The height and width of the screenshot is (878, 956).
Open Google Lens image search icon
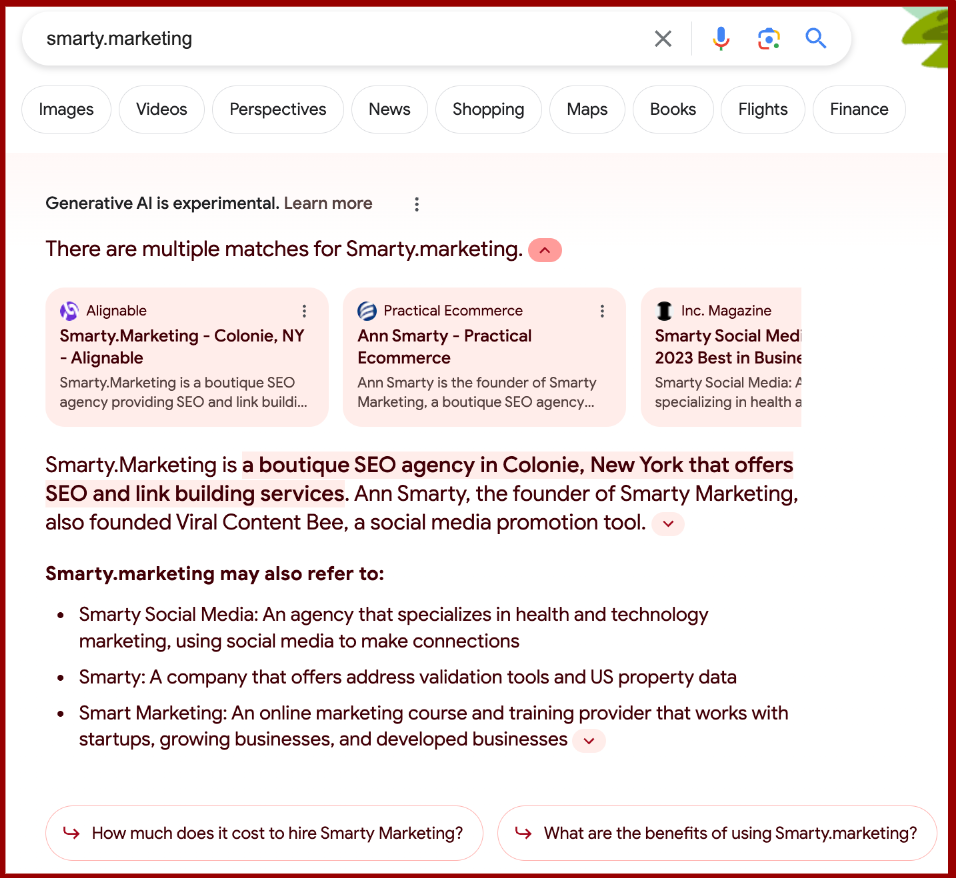click(769, 39)
